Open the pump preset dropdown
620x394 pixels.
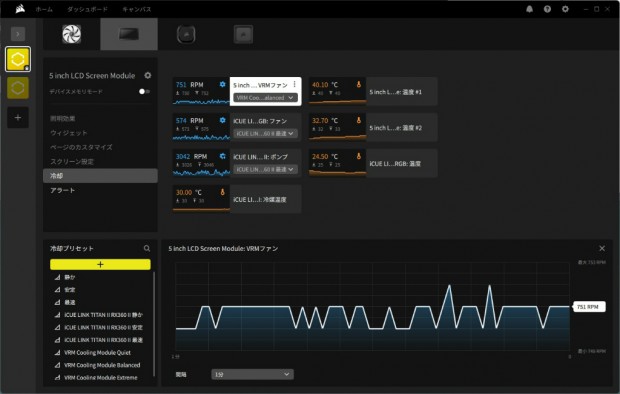(265, 169)
